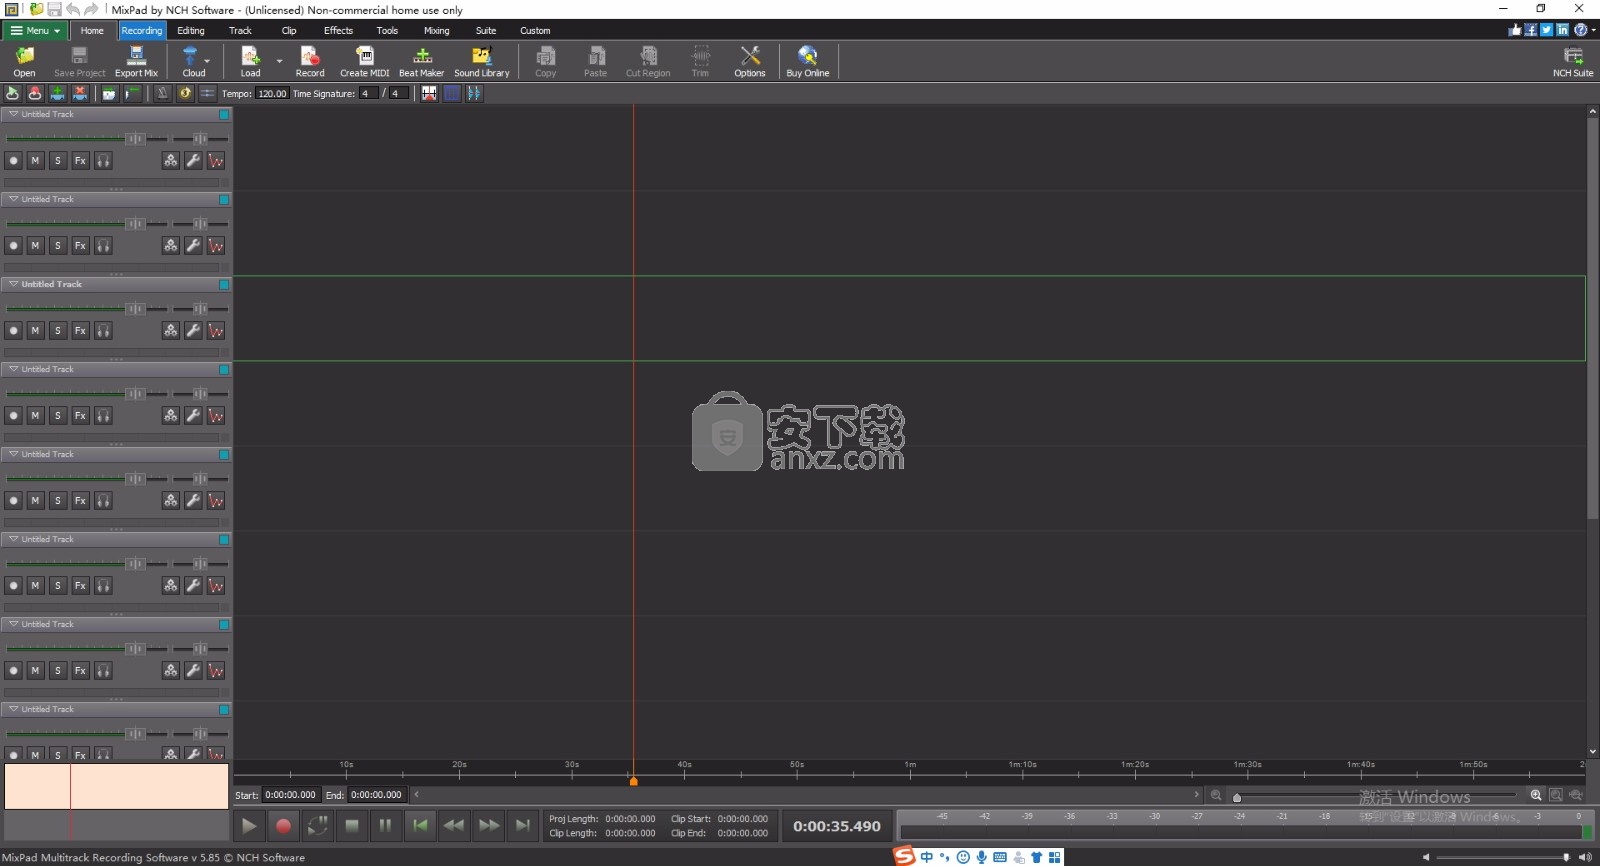Click the orange playhead marker on timeline
This screenshot has height=866, width=1600.
point(633,780)
